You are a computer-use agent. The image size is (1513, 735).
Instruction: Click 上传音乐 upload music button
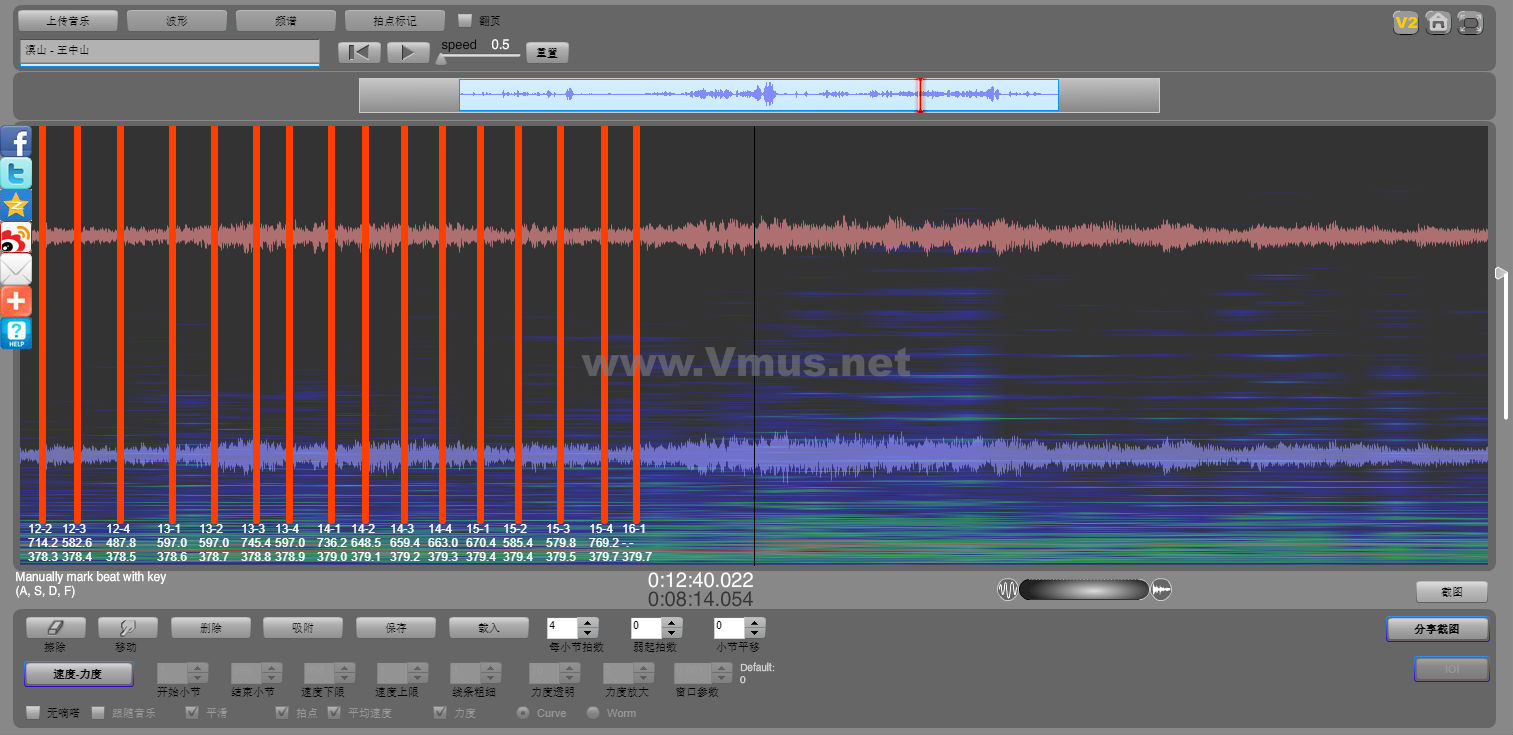coord(68,20)
